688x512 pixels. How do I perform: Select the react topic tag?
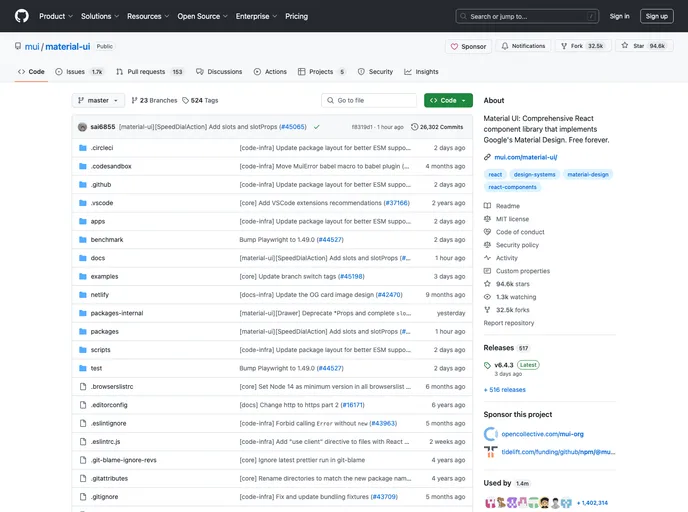coord(495,175)
